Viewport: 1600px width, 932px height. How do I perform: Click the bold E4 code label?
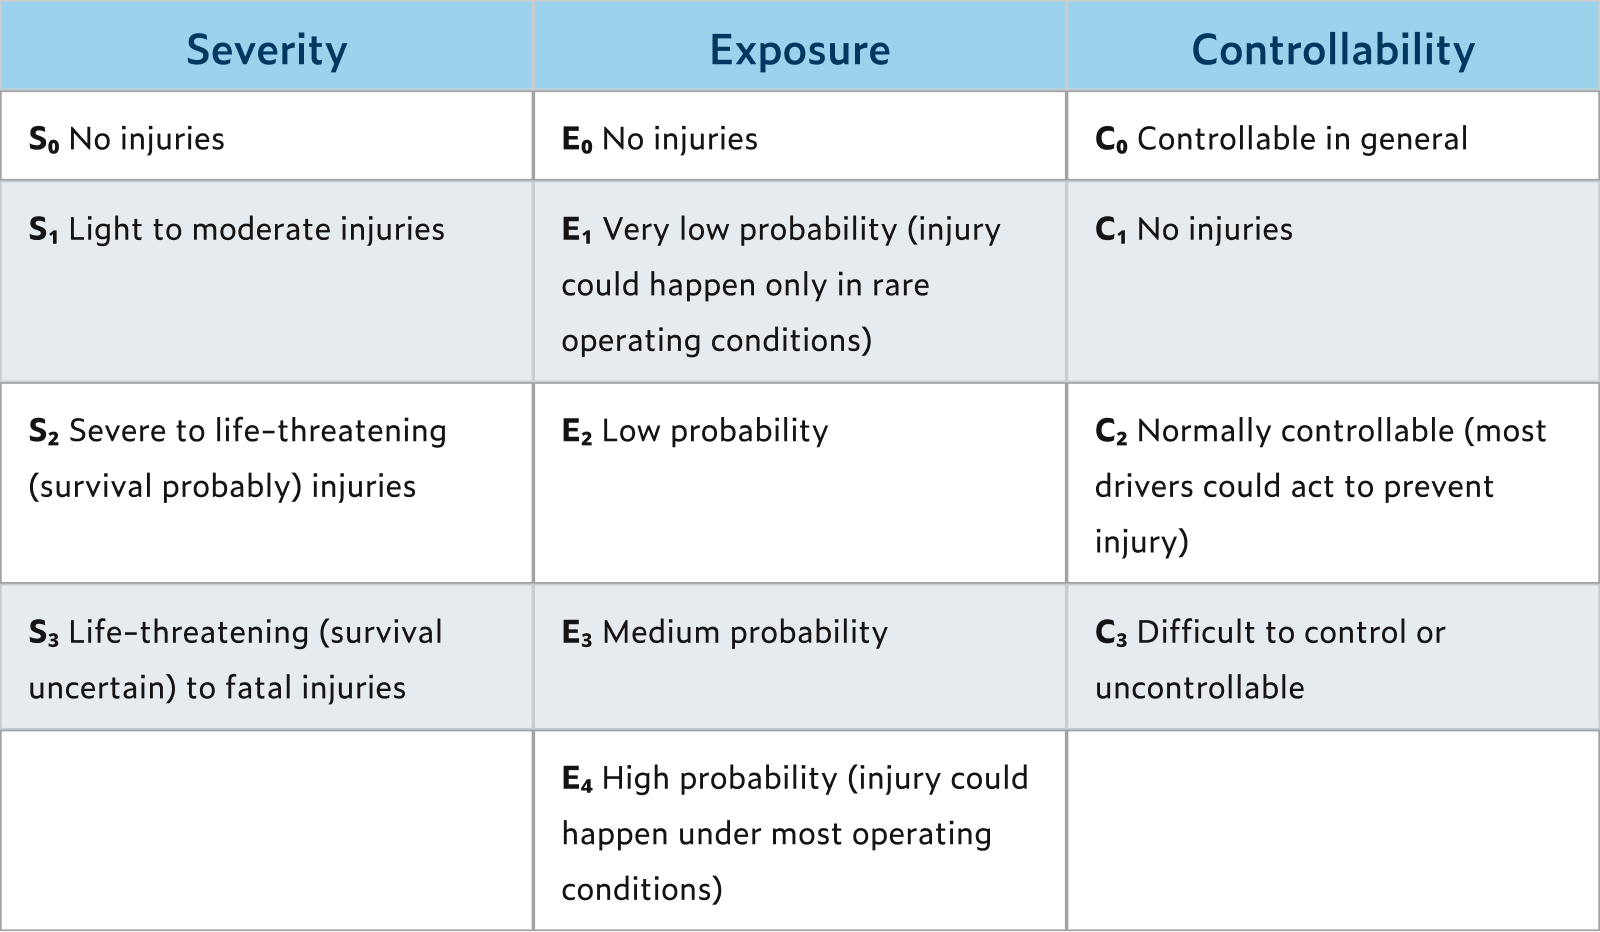pos(577,779)
